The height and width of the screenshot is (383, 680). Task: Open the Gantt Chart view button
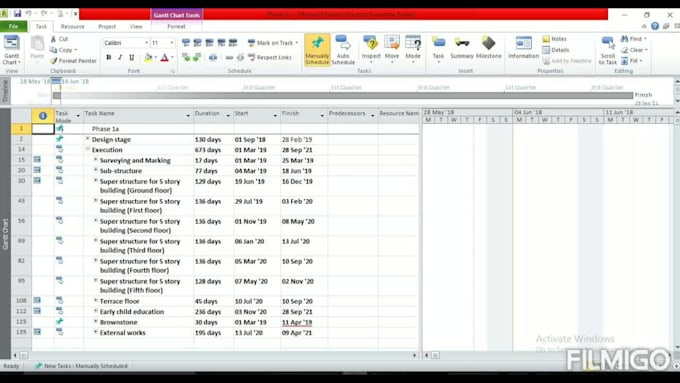pos(11,50)
